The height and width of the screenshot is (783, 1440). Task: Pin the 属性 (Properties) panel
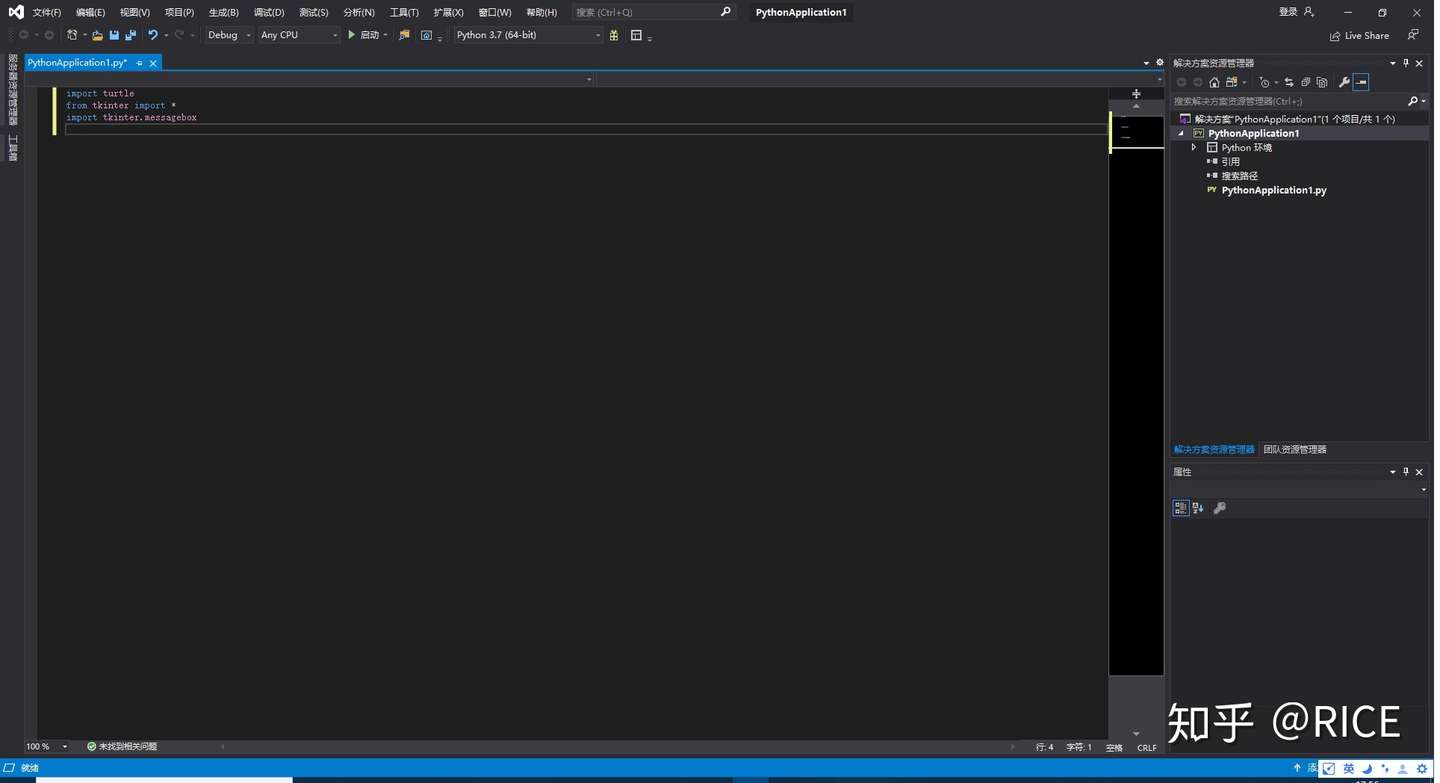1405,471
